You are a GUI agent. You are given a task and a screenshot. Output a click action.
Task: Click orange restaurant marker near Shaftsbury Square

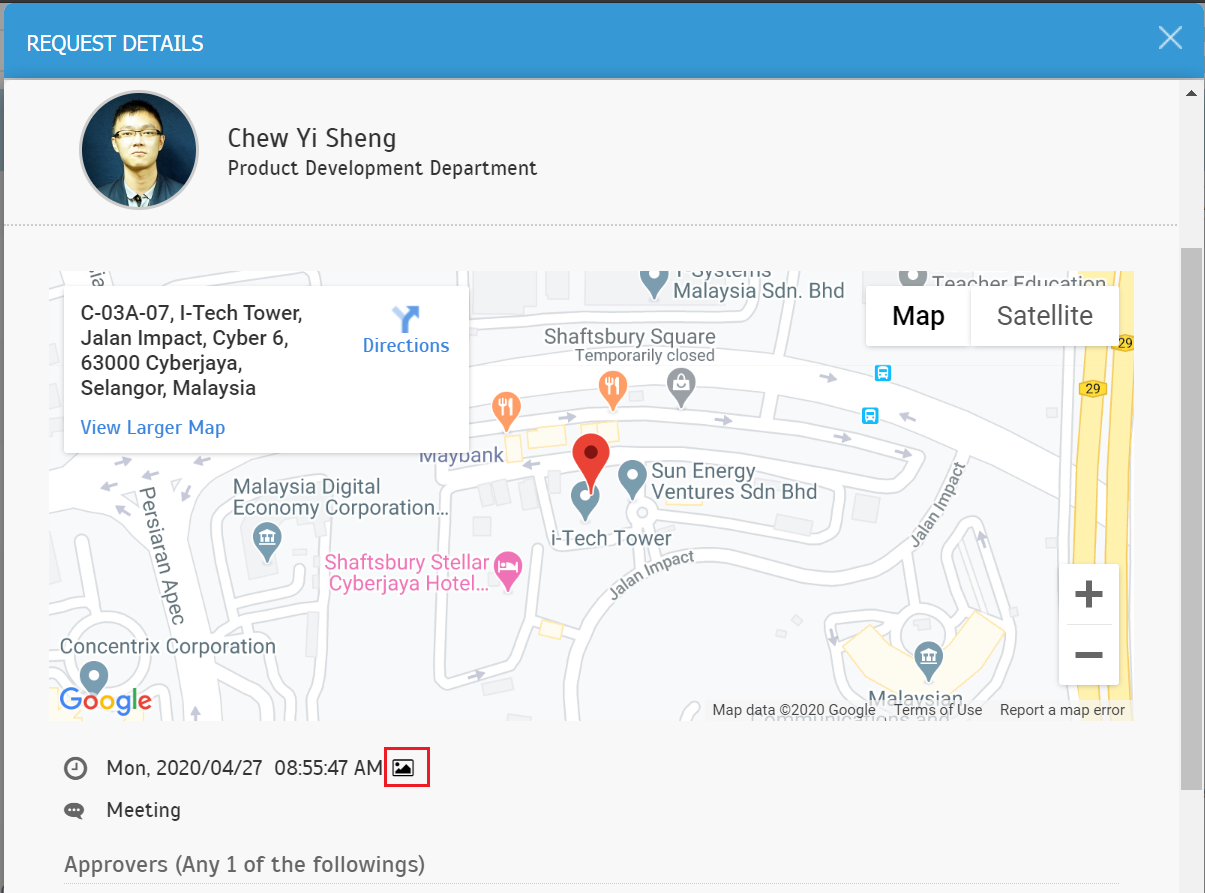pyautogui.click(x=614, y=390)
